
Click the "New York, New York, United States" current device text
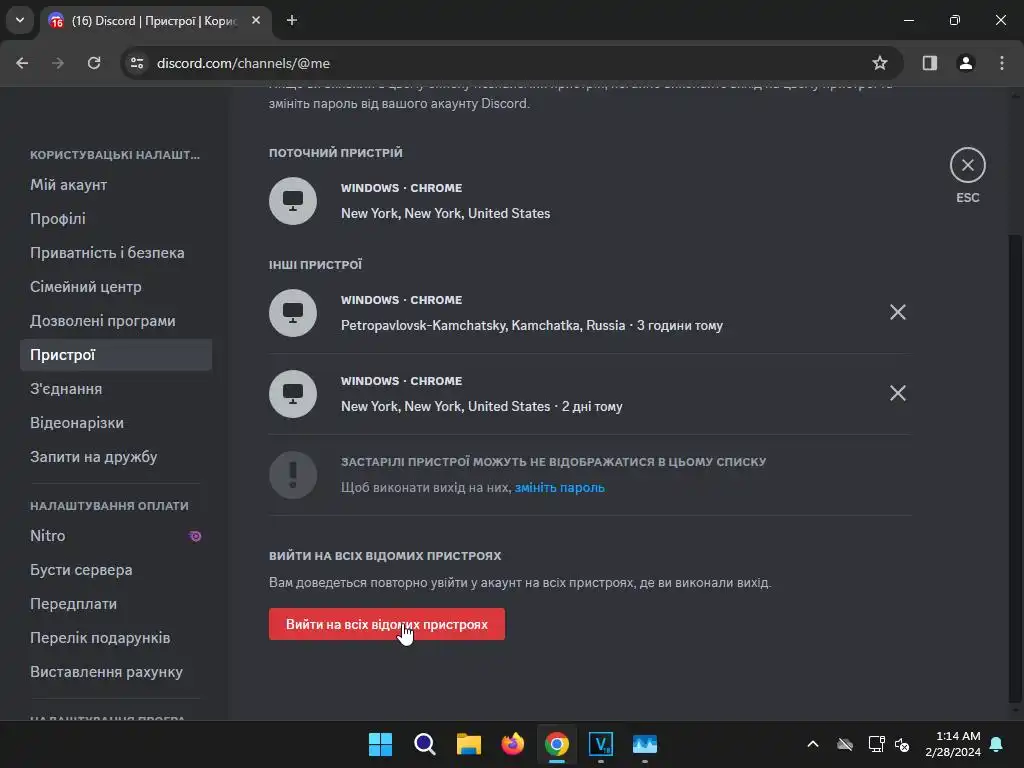pyautogui.click(x=445, y=214)
